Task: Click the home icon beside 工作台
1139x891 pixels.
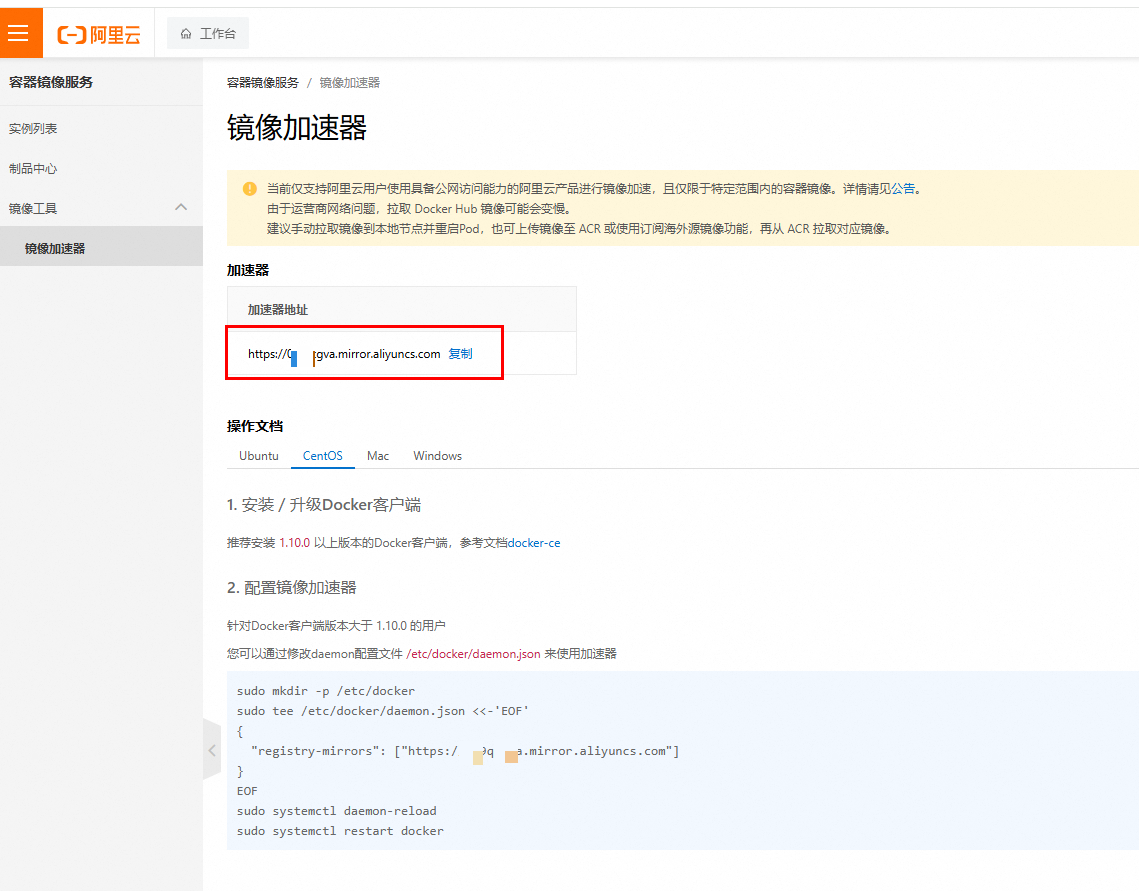Action: point(186,33)
